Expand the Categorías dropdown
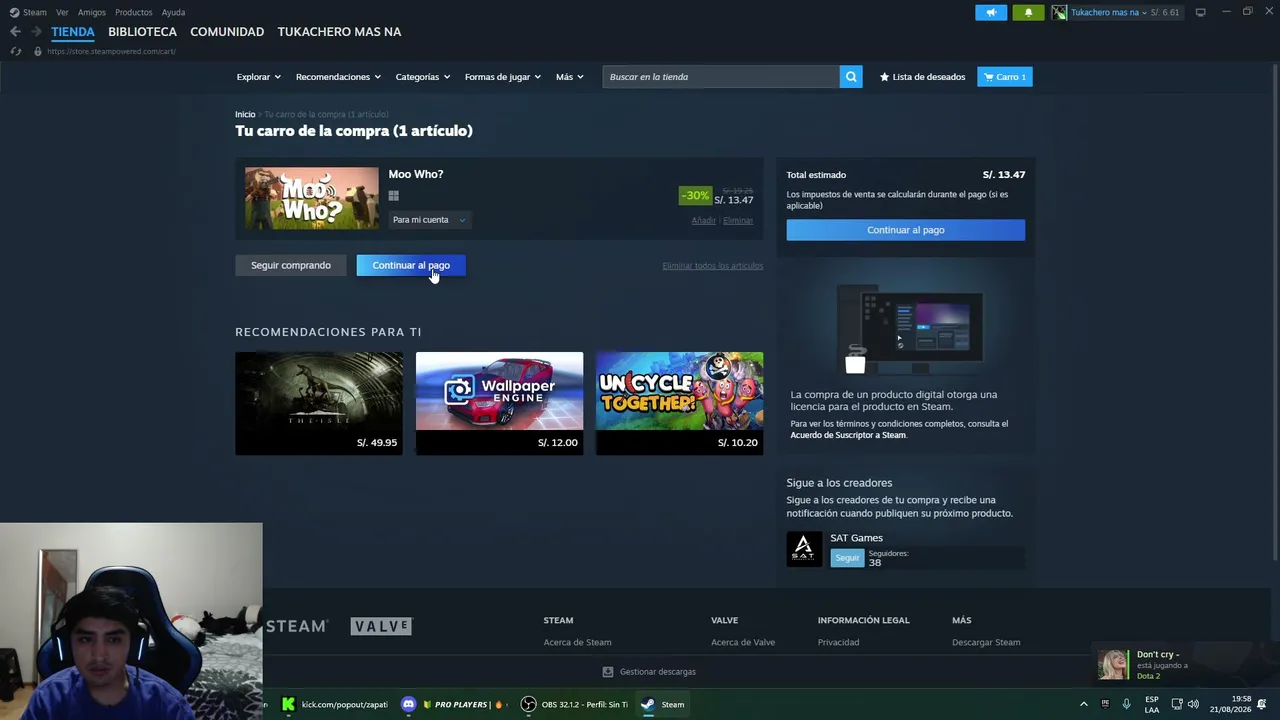The width and height of the screenshot is (1280, 720). click(422, 77)
